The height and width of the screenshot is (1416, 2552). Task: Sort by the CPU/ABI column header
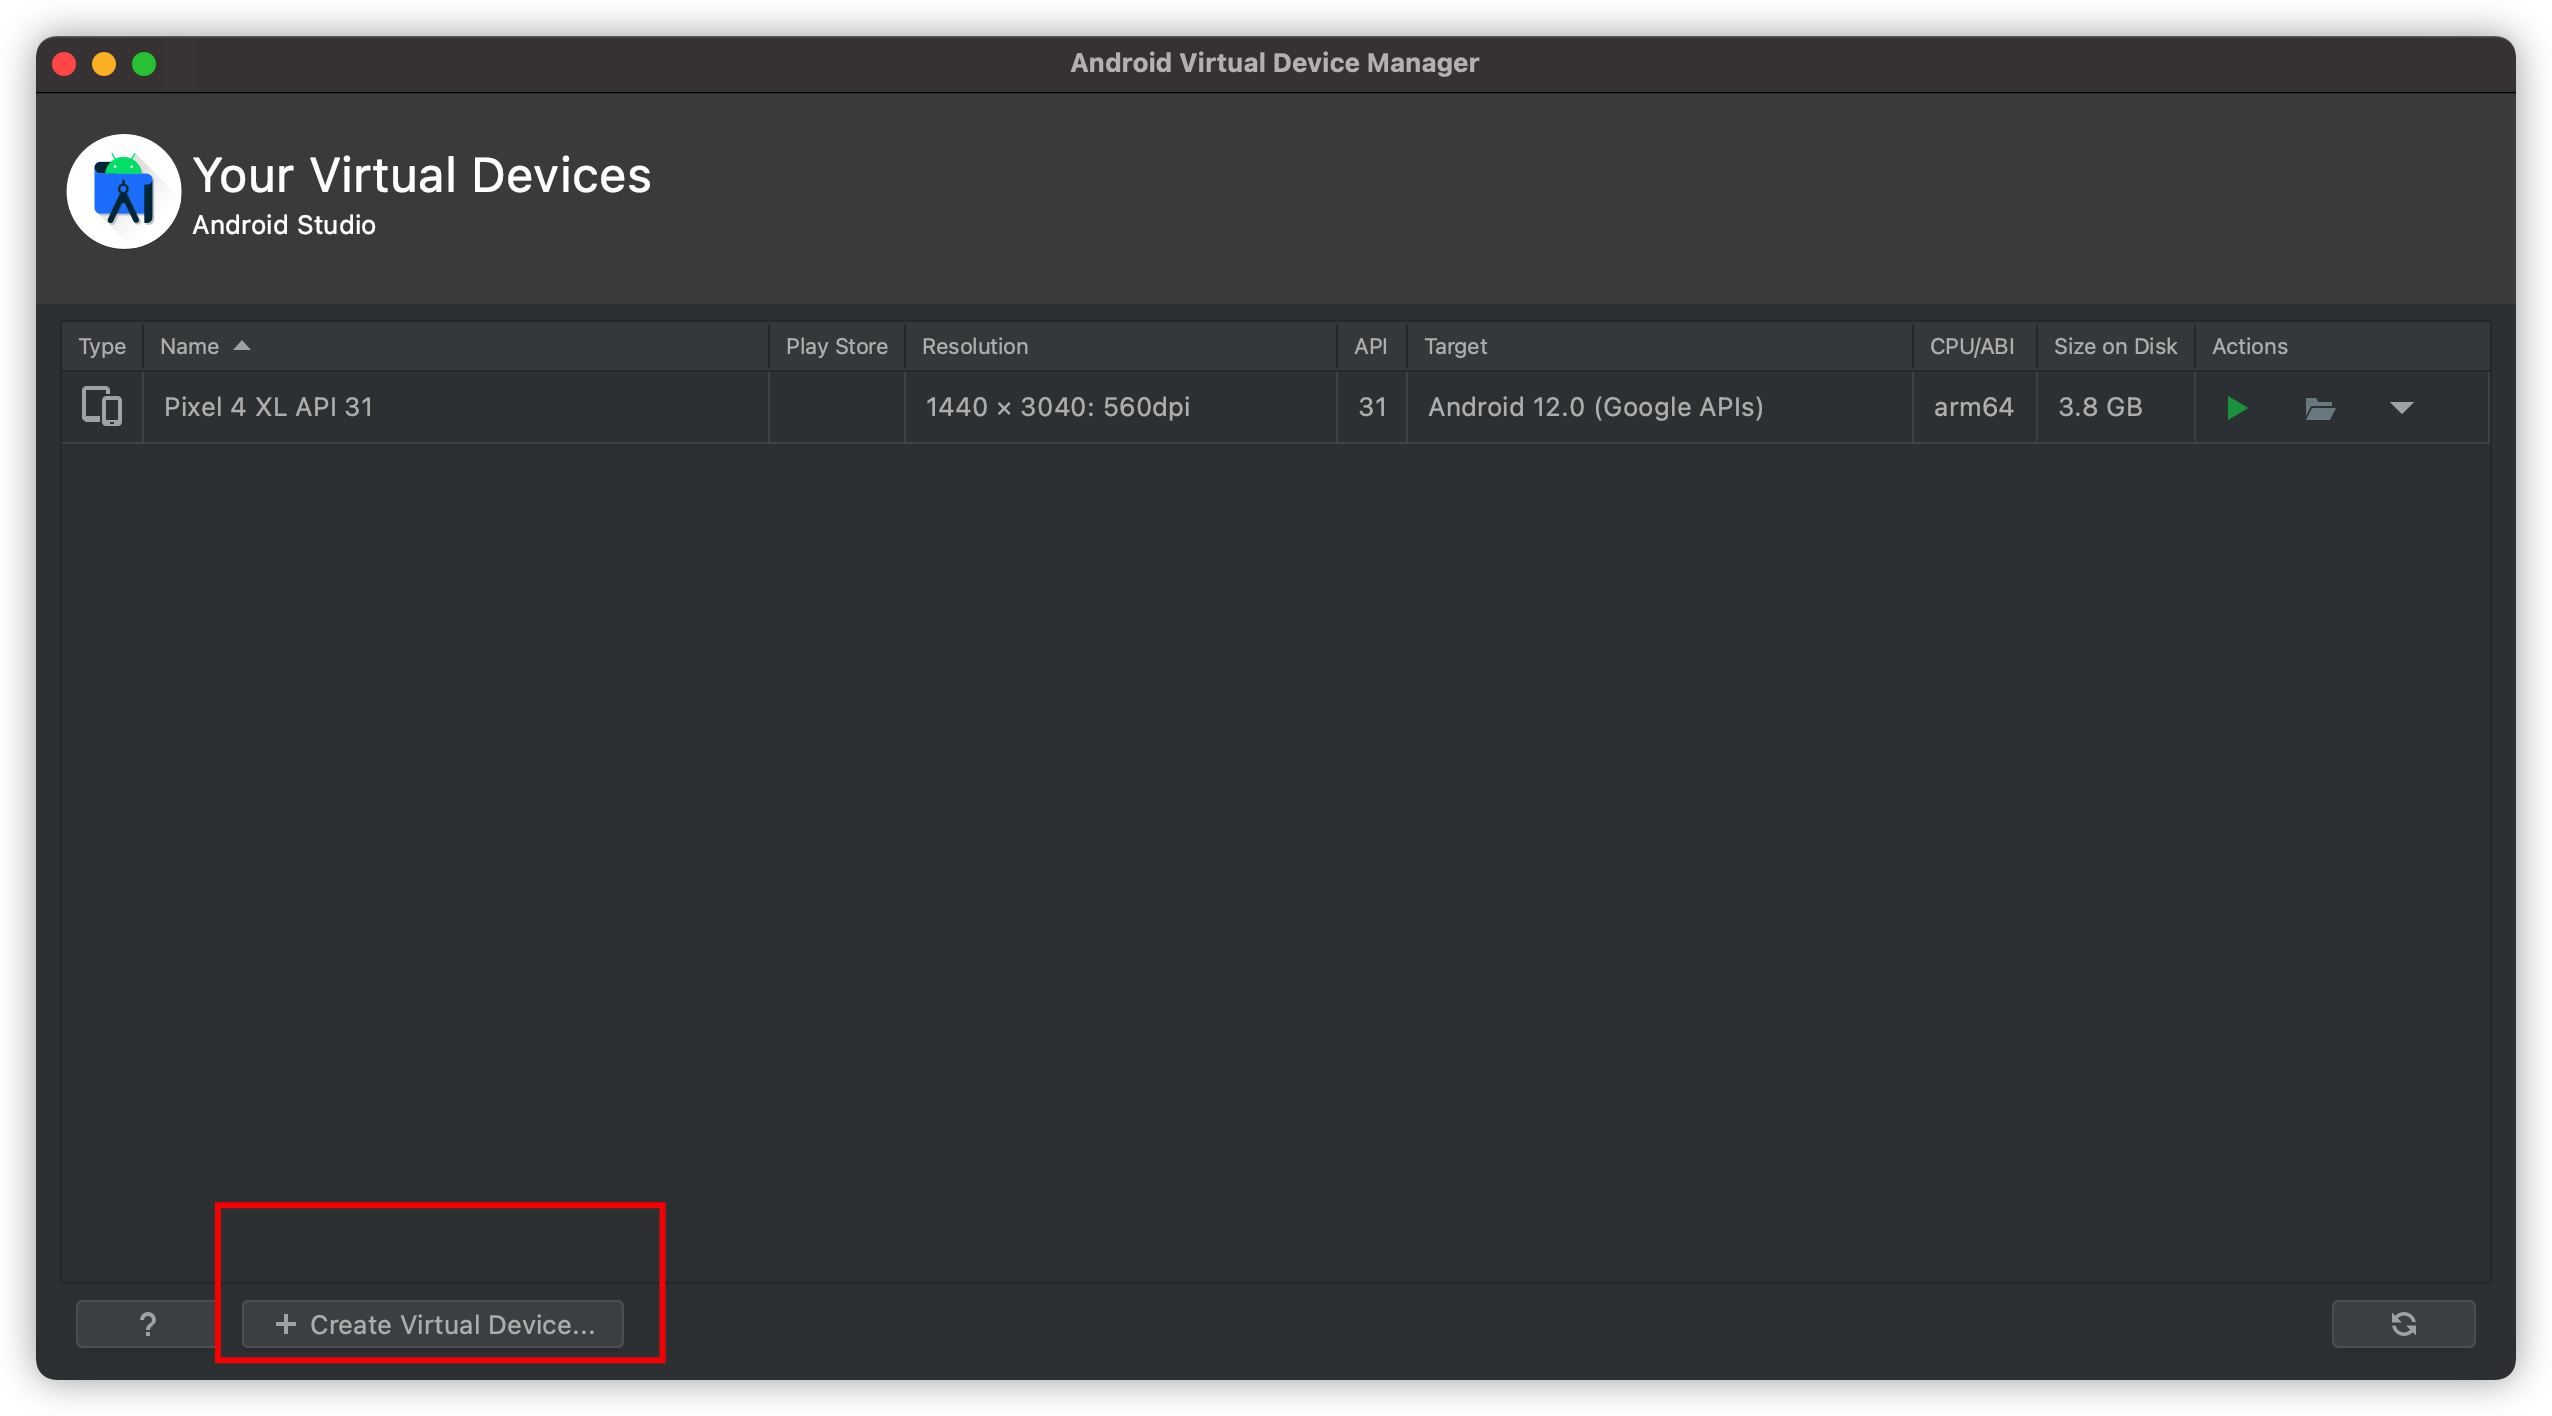coord(1975,346)
